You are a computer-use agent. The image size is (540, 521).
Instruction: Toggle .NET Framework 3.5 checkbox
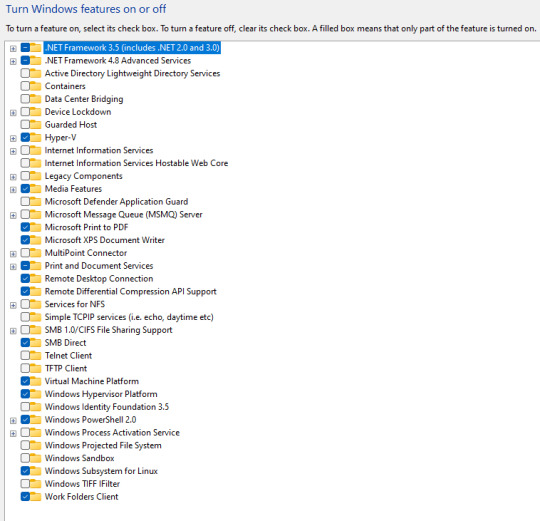coord(25,48)
